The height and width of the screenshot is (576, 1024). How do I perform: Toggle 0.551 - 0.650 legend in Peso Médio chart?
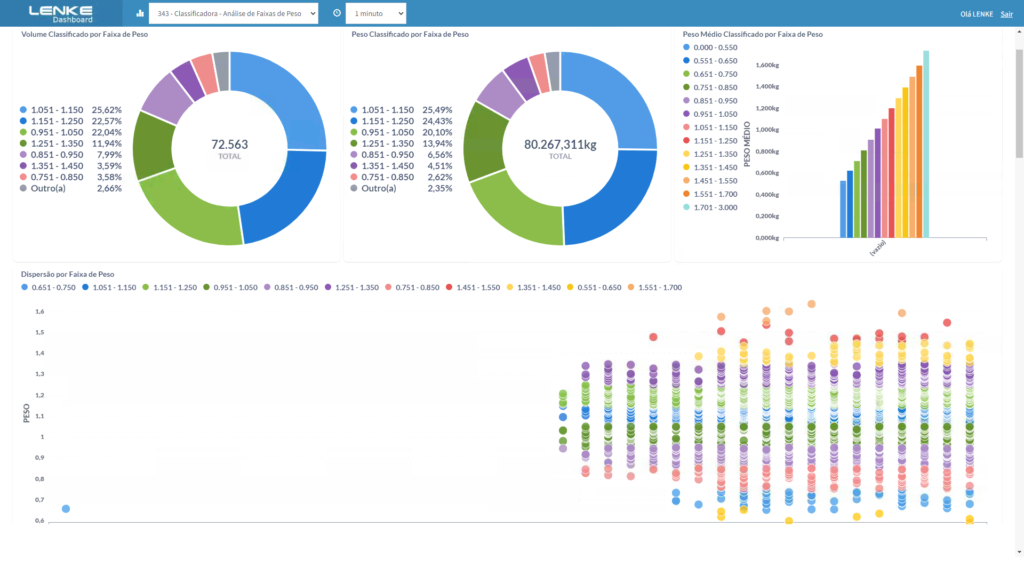tap(710, 61)
